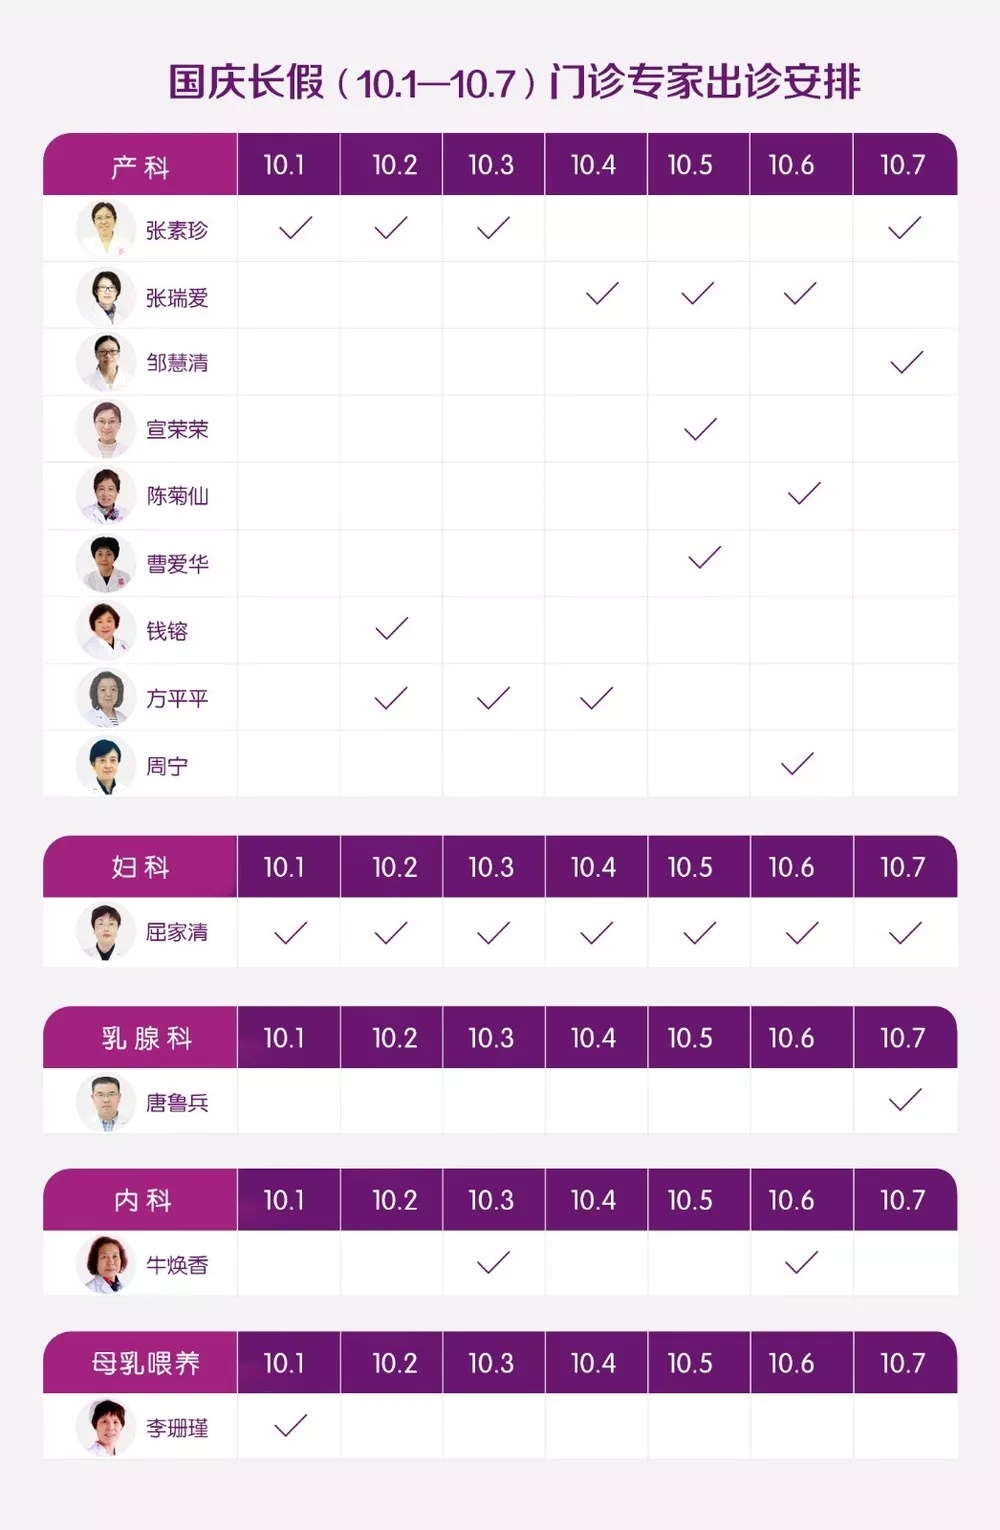Click 周宁's doctor avatar
This screenshot has width=1000, height=1530.
pyautogui.click(x=106, y=765)
